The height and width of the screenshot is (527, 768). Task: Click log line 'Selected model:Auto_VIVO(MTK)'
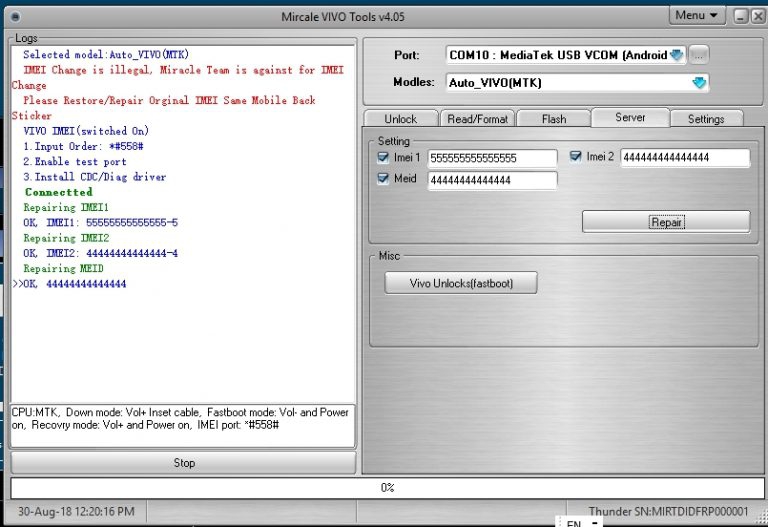tap(106, 54)
